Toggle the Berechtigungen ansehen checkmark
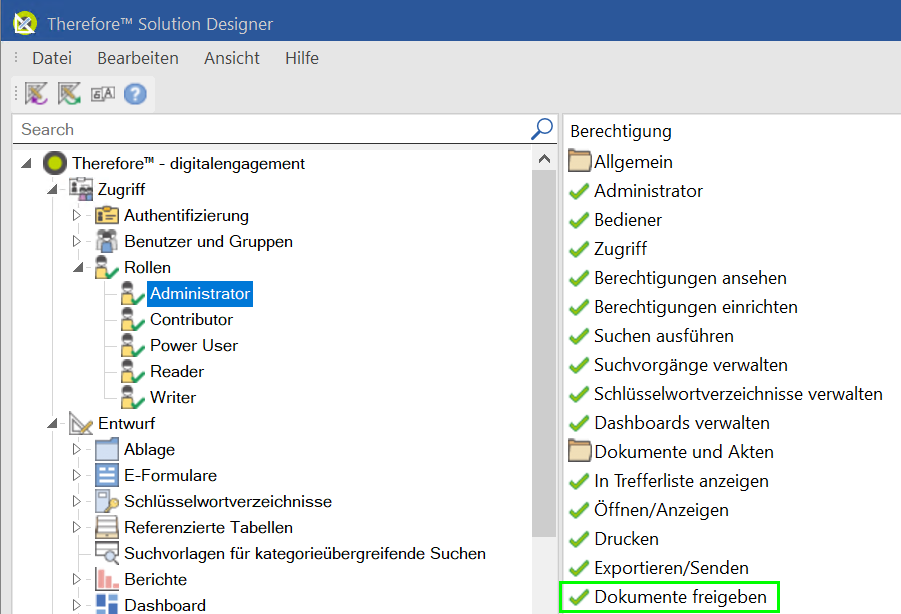 pyautogui.click(x=579, y=278)
